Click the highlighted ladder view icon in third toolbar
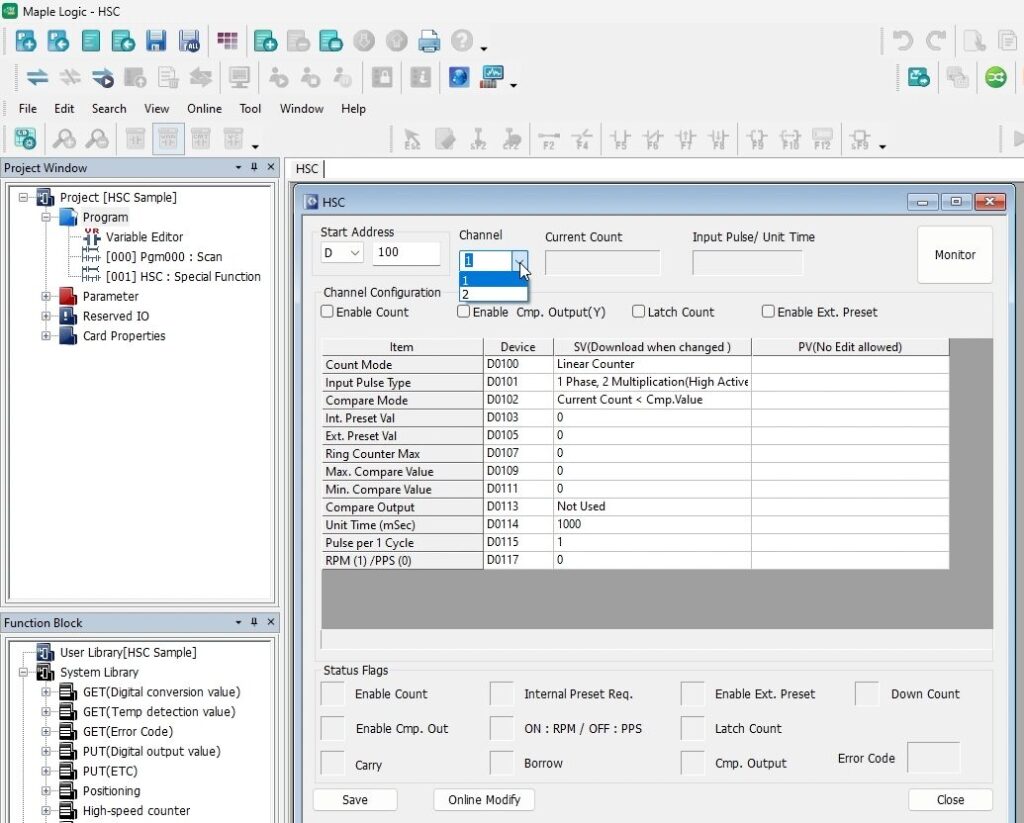This screenshot has height=823, width=1024. (168, 138)
